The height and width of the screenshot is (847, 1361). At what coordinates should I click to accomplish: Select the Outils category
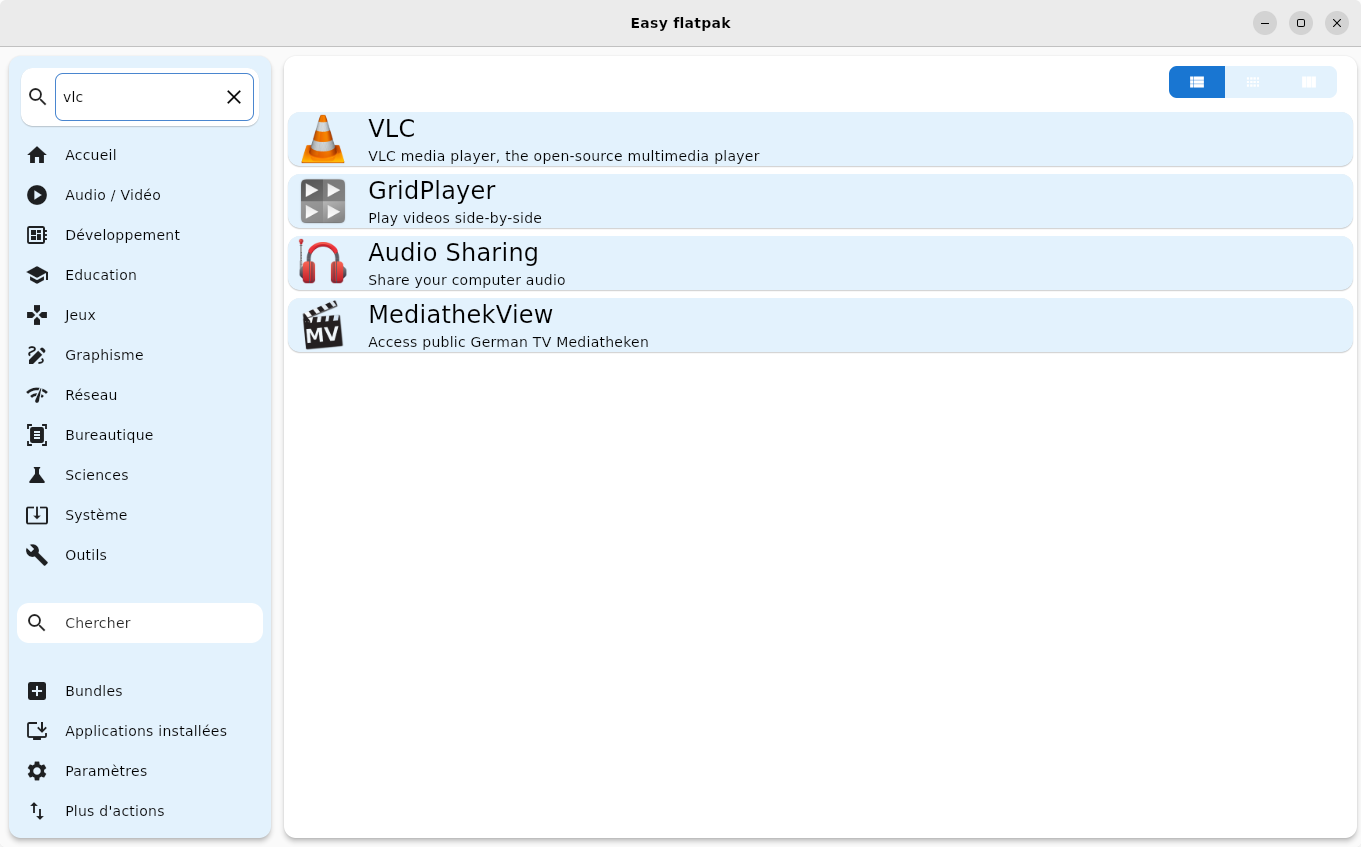click(140, 555)
